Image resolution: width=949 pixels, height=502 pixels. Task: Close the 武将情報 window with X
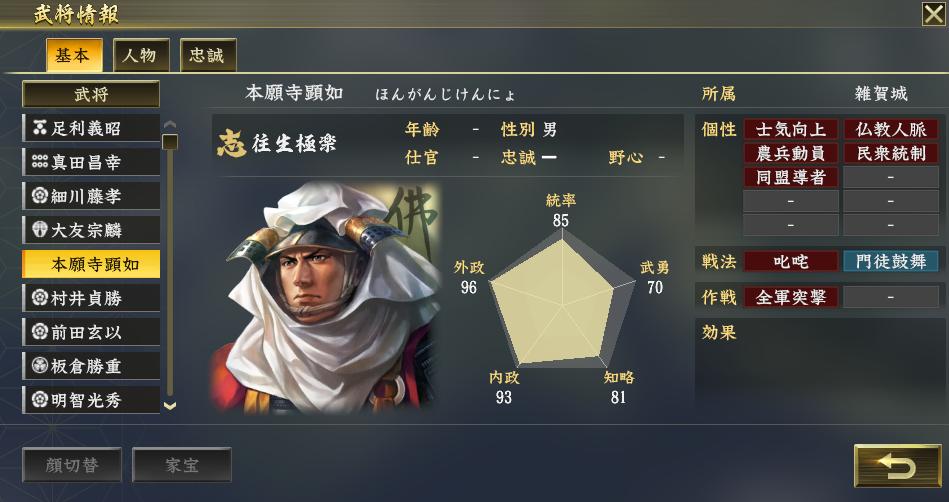pyautogui.click(x=933, y=13)
